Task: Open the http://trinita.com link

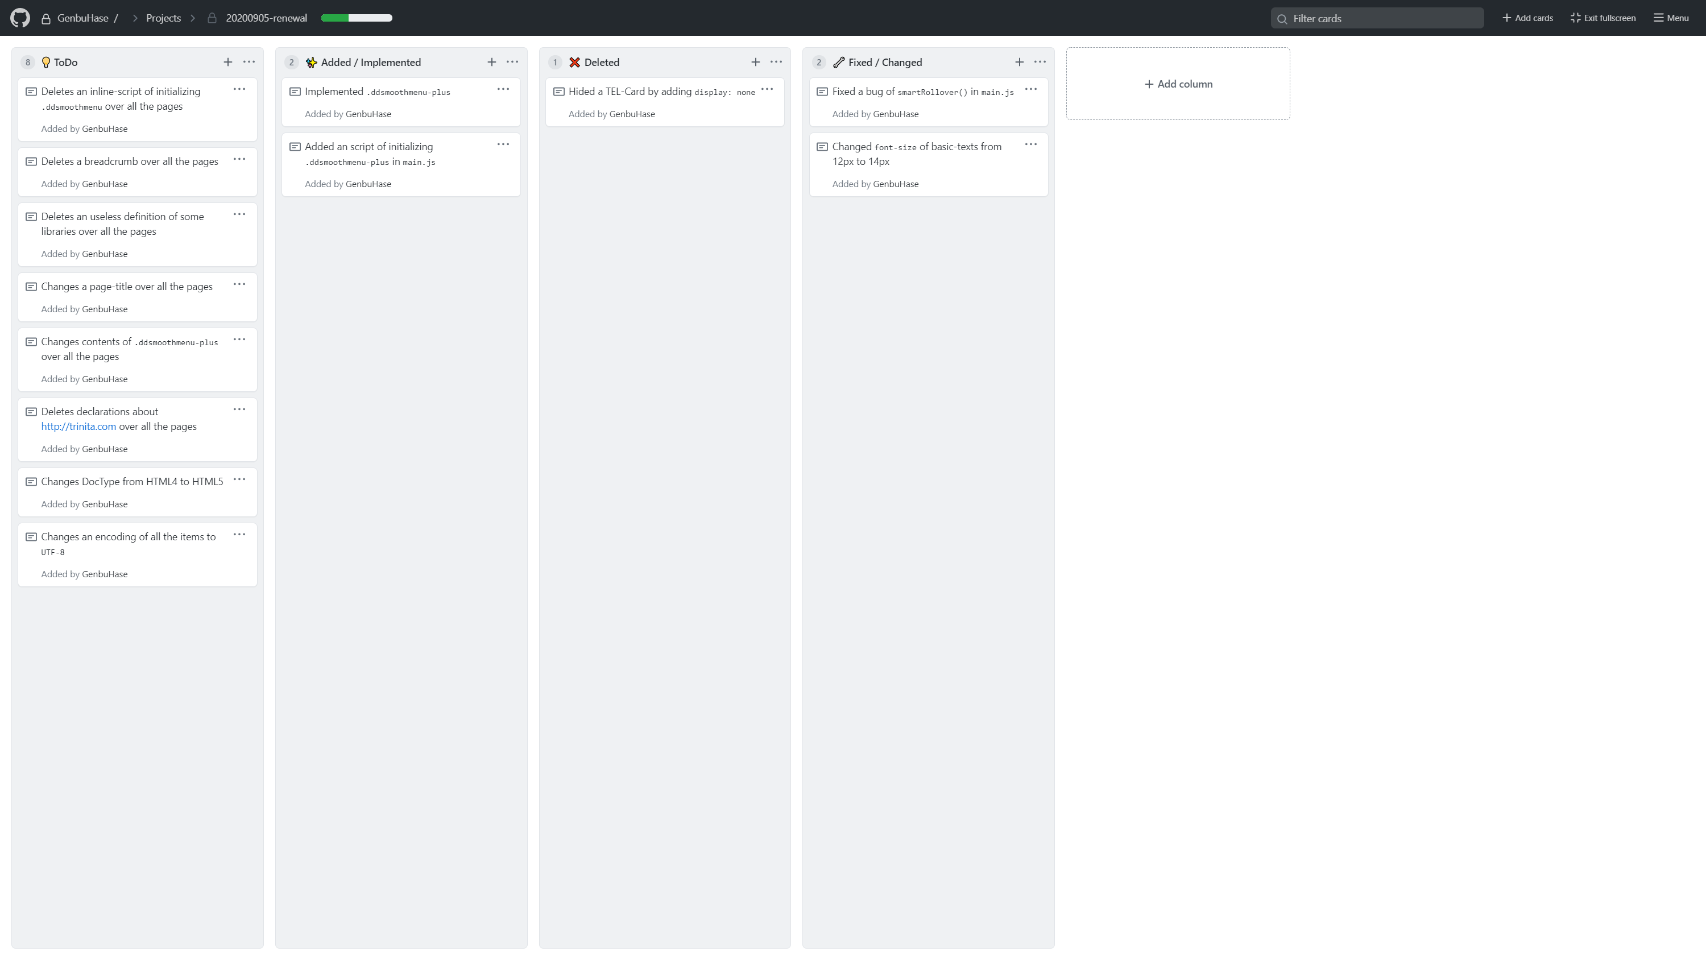Action: coord(78,427)
